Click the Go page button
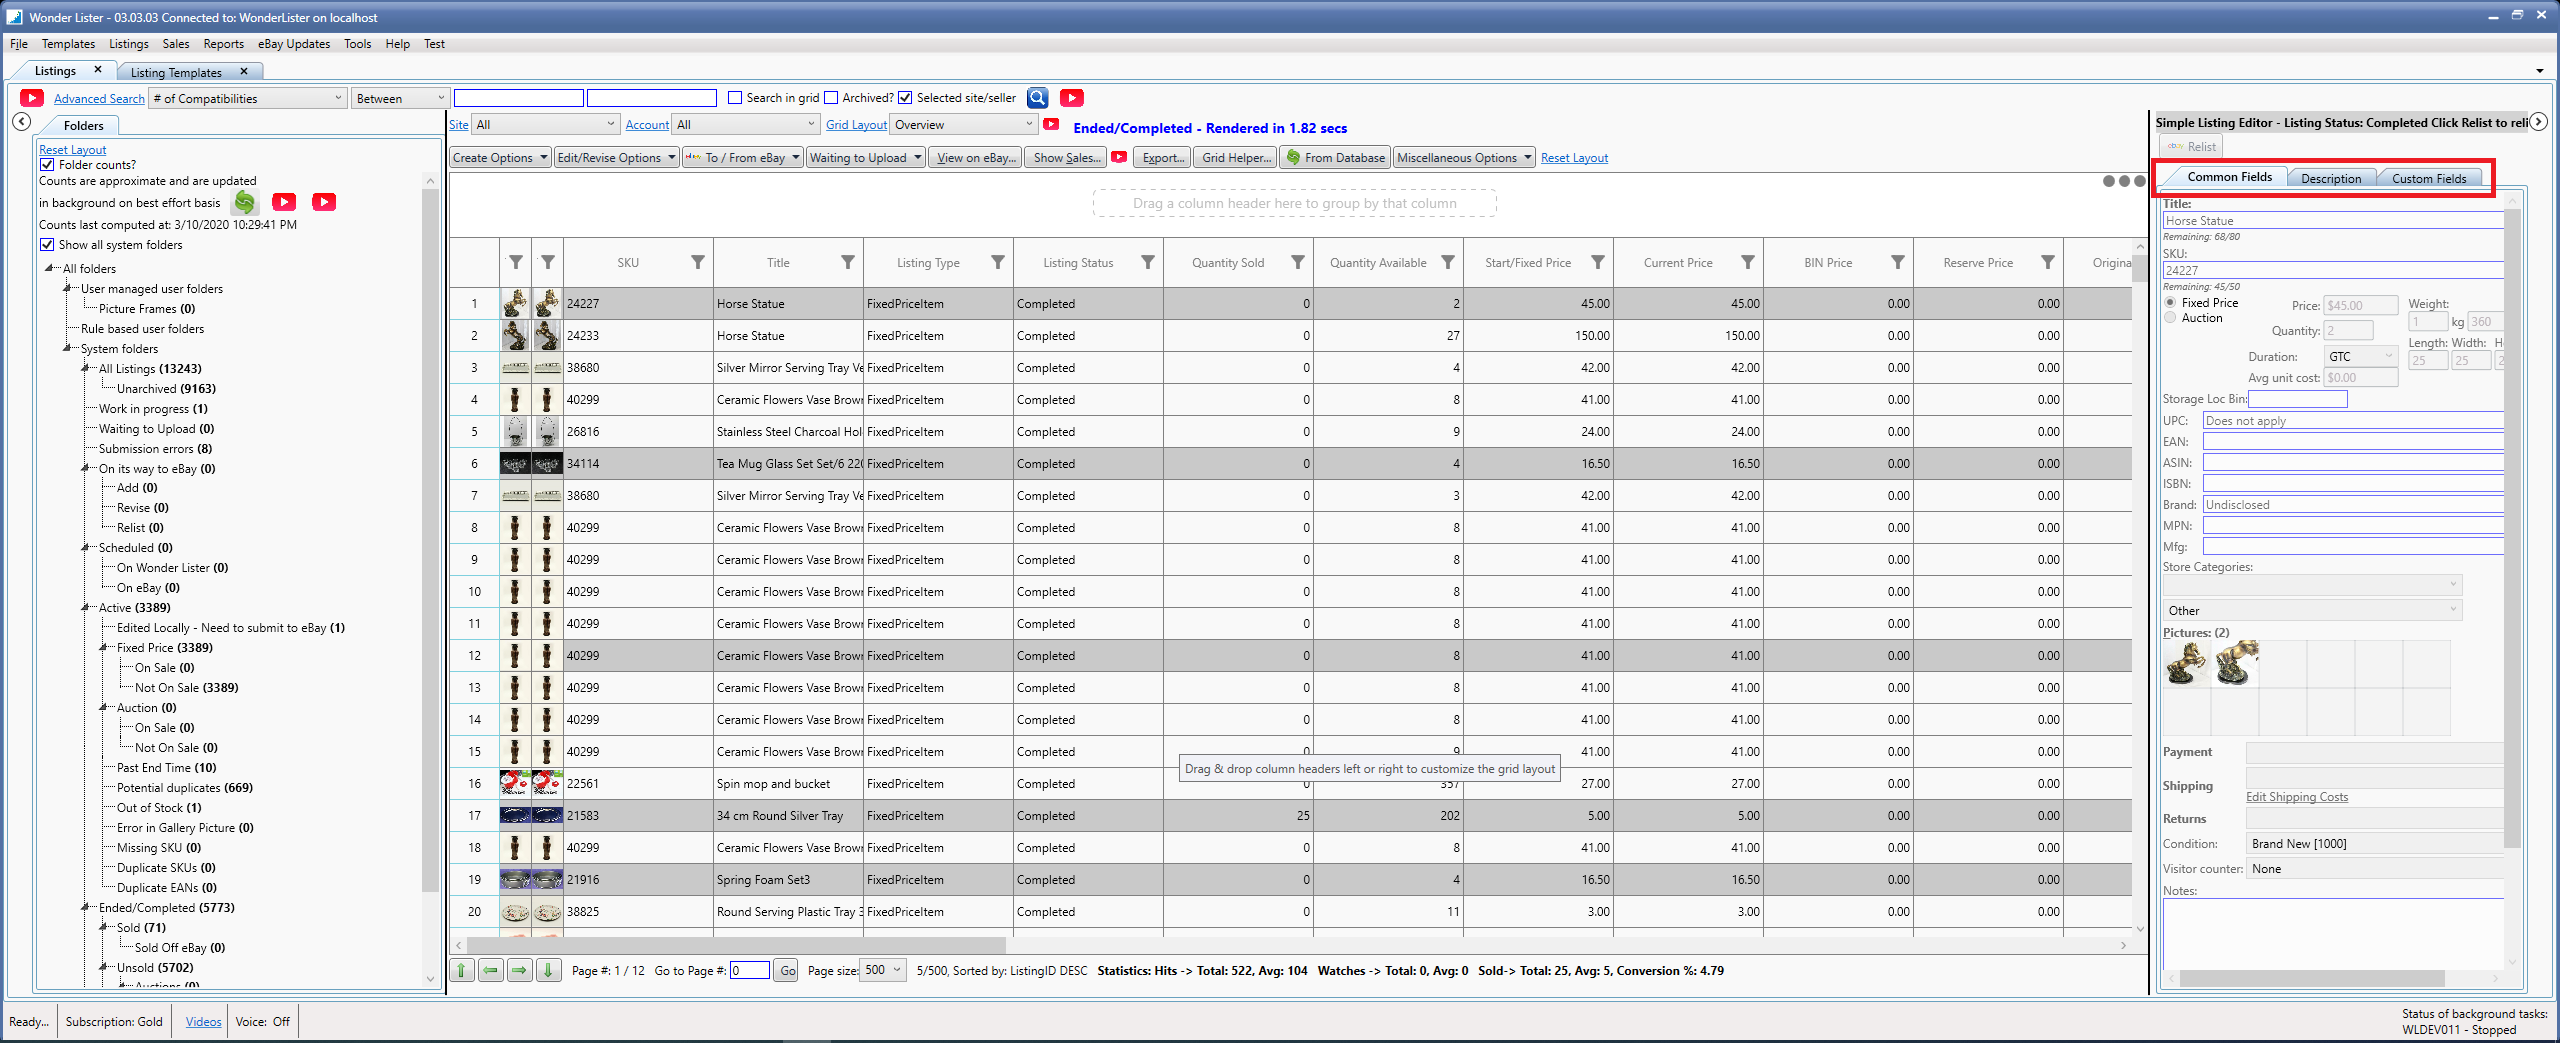This screenshot has height=1043, width=2560. point(787,970)
